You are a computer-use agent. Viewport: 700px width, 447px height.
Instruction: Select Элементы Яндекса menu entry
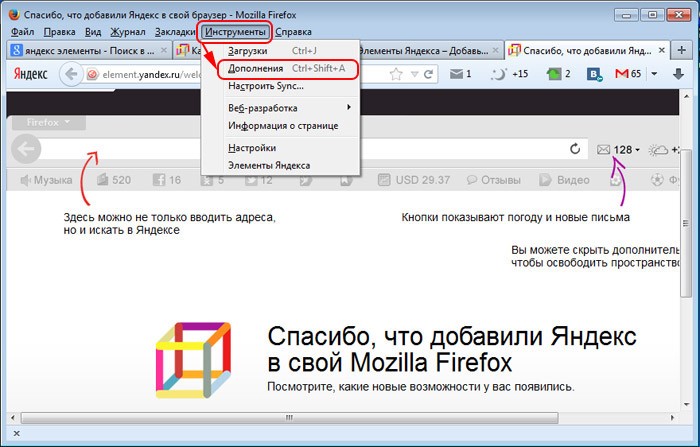click(280, 166)
